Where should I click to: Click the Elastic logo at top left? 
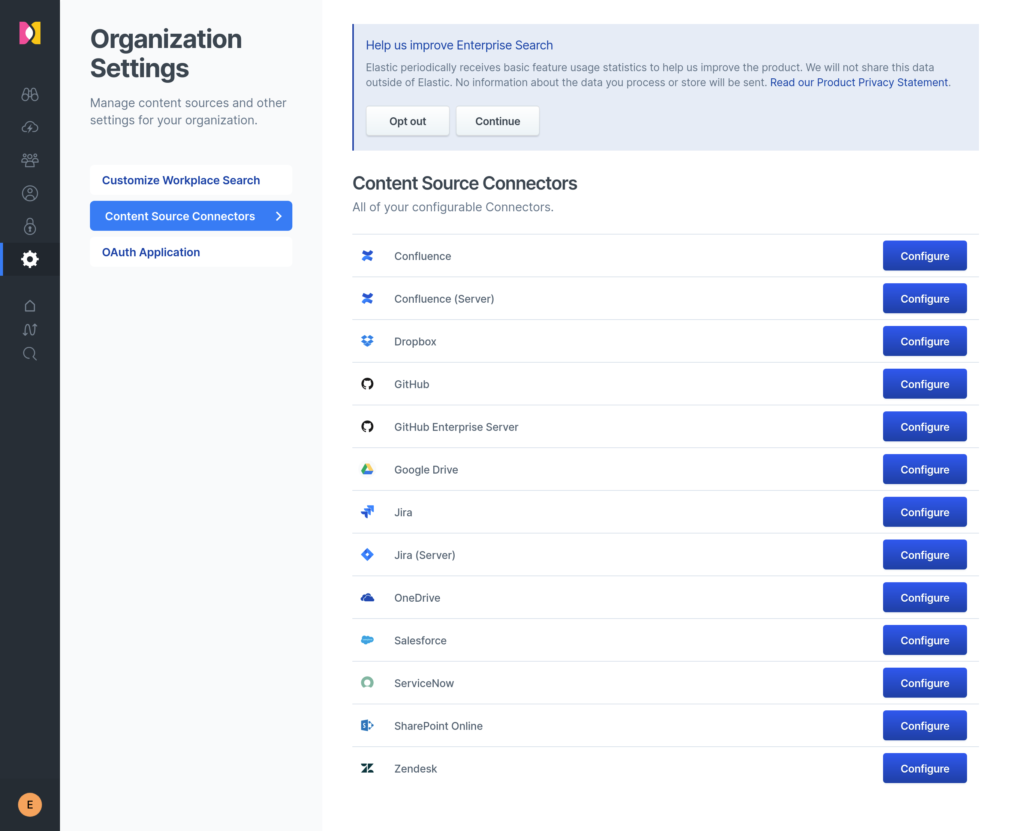(x=30, y=33)
